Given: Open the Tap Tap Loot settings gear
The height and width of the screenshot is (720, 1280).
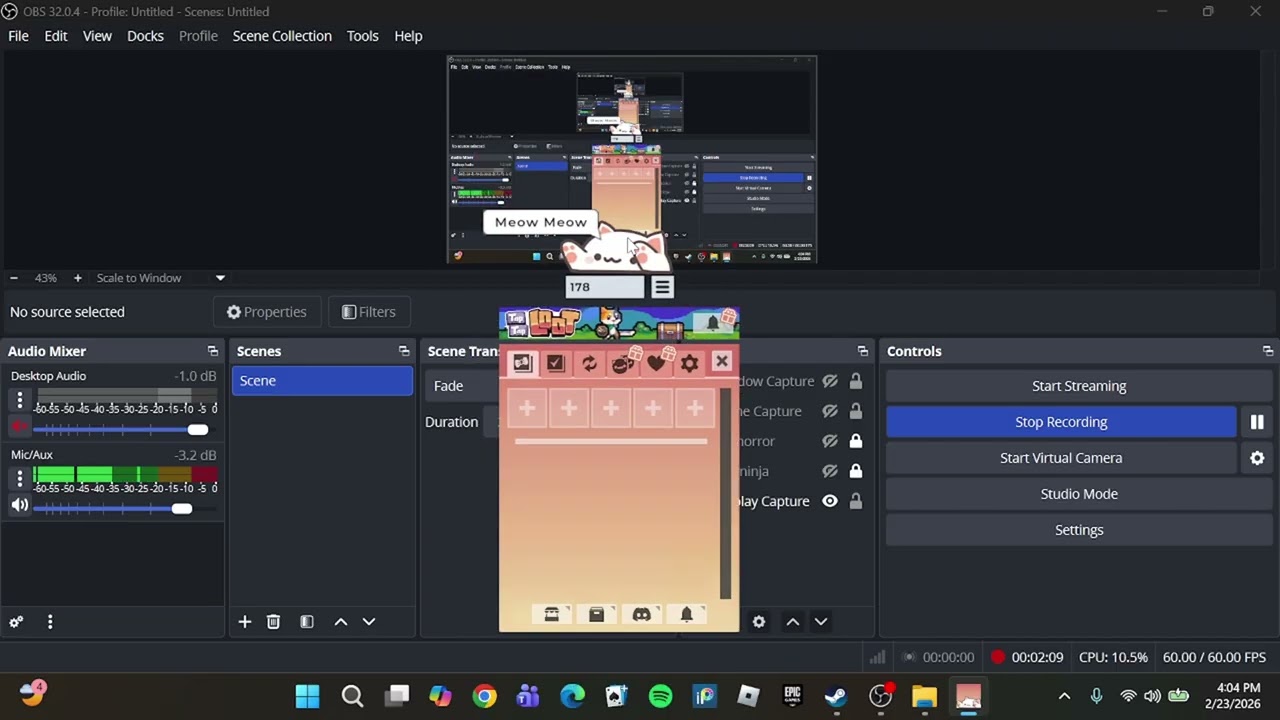Looking at the screenshot, I should pos(689,363).
